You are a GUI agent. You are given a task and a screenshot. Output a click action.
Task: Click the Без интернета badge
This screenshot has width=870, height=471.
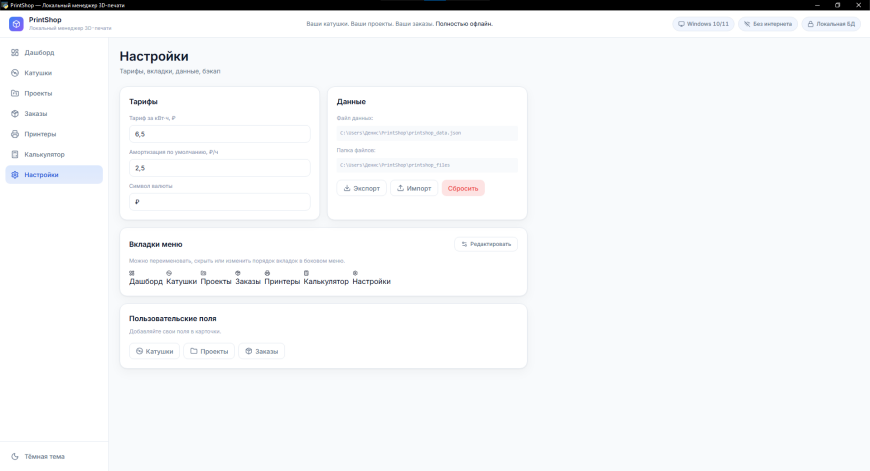(x=768, y=24)
